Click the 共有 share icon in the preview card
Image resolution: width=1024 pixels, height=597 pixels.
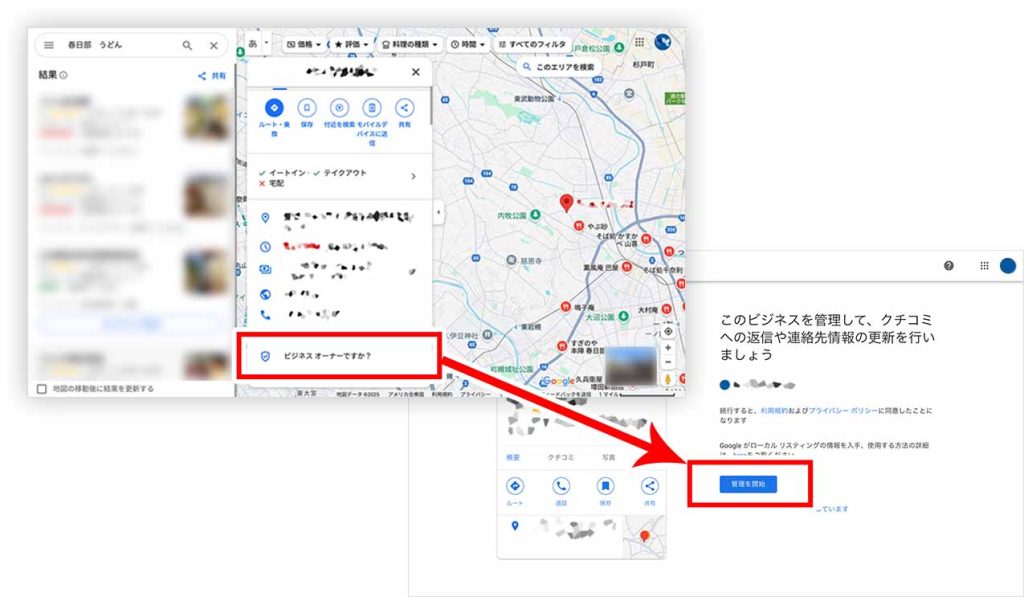pos(649,486)
